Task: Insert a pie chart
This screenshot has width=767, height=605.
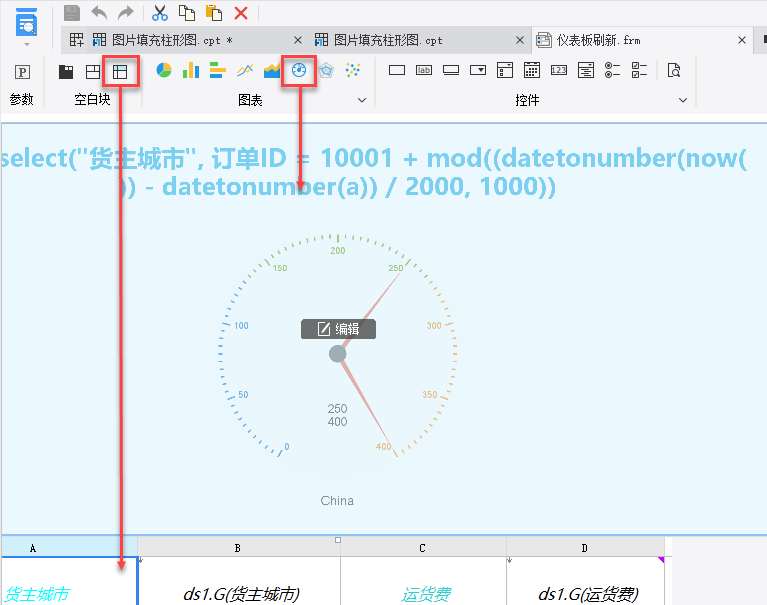Action: pos(164,70)
